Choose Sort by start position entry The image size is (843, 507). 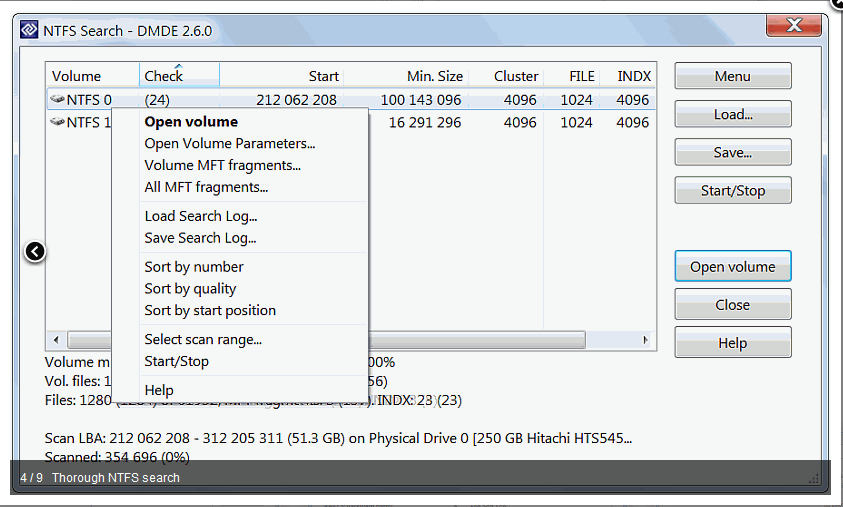pos(210,310)
